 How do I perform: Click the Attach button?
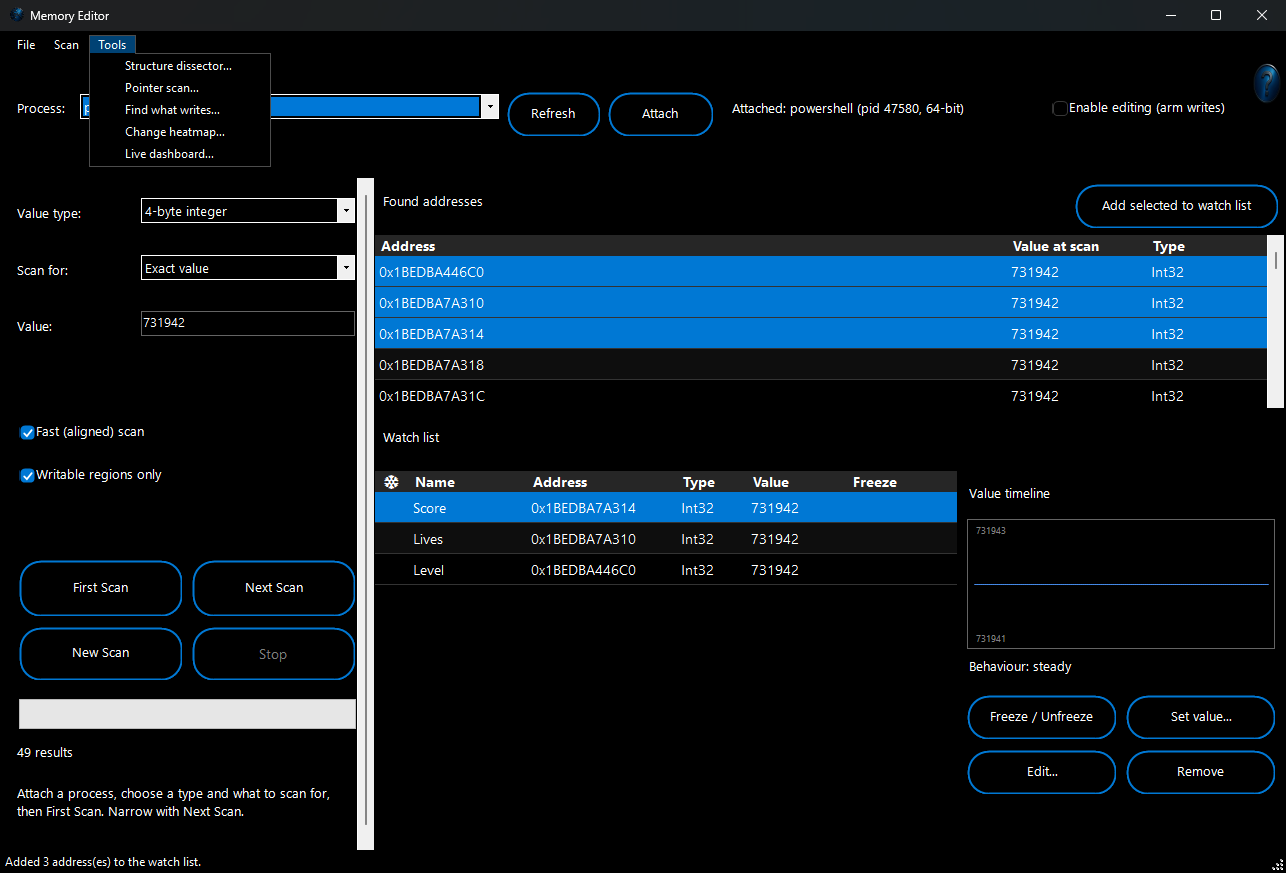(x=660, y=114)
